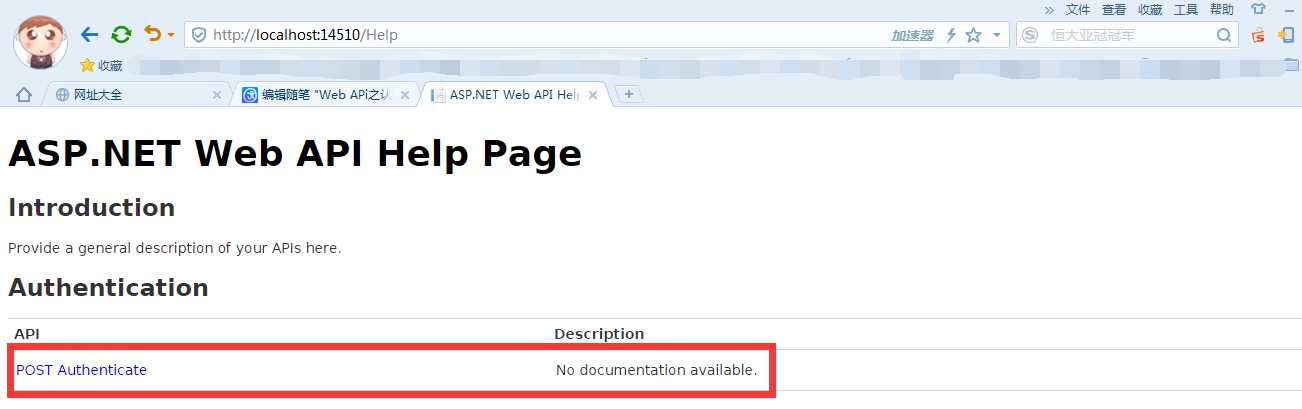Click the lightning speed mode icon
Viewport: 1302px width, 409px height.
tap(951, 35)
